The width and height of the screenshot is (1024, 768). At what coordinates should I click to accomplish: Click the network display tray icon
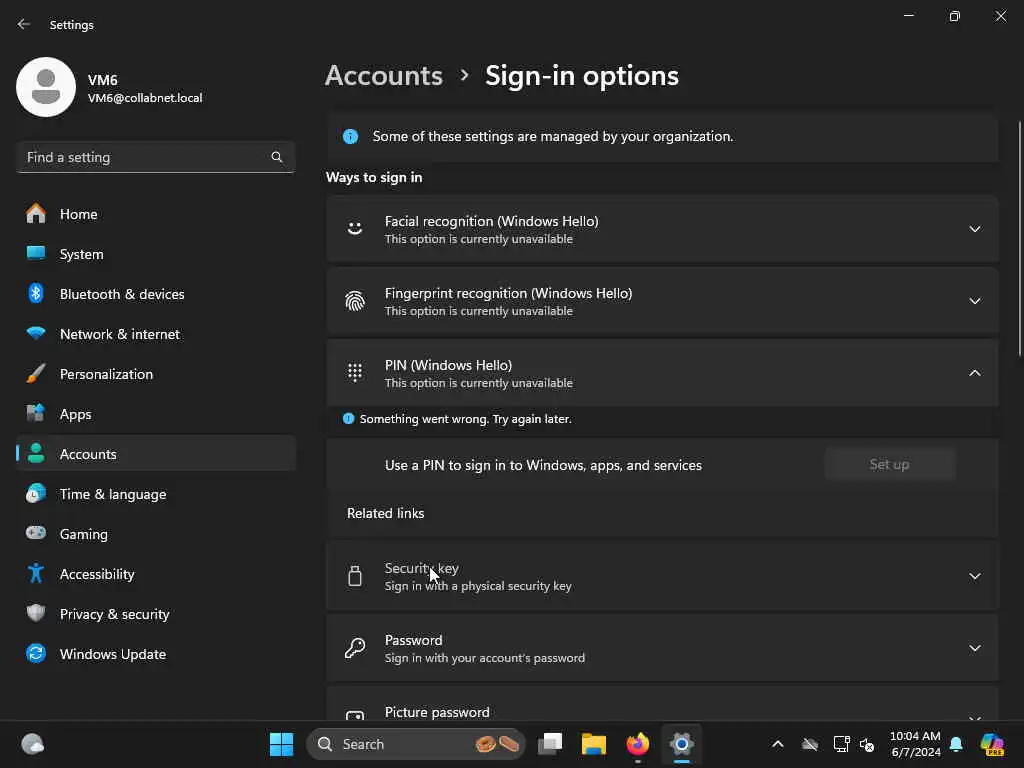tap(841, 744)
